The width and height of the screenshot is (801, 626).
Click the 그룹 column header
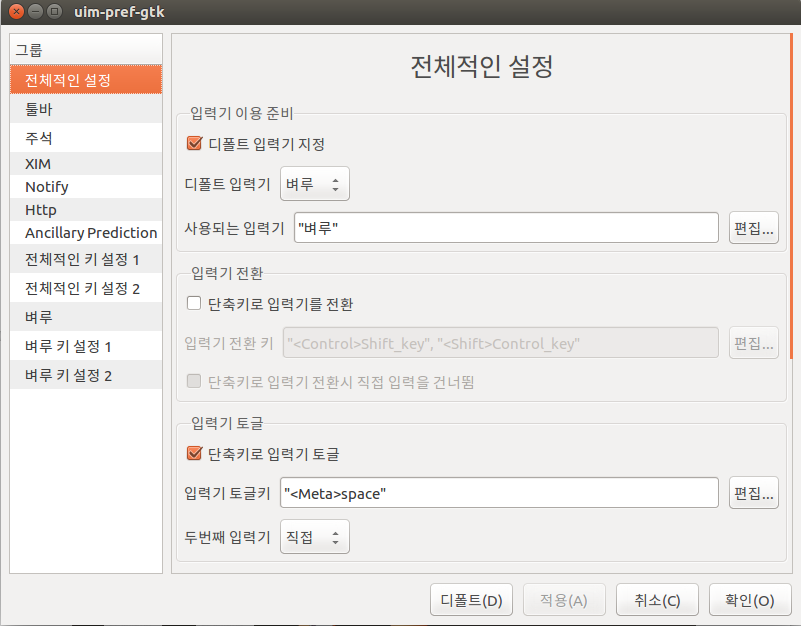(86, 50)
